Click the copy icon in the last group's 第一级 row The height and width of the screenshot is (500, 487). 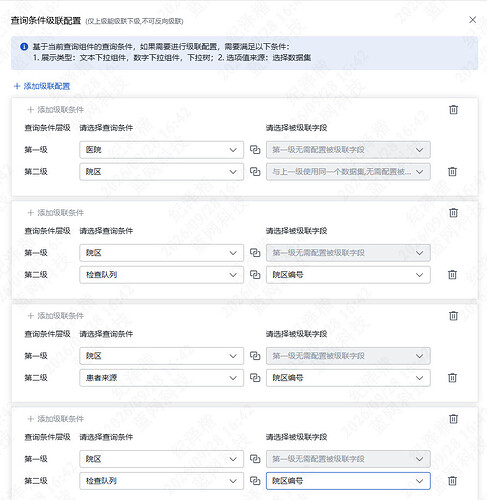(x=255, y=459)
